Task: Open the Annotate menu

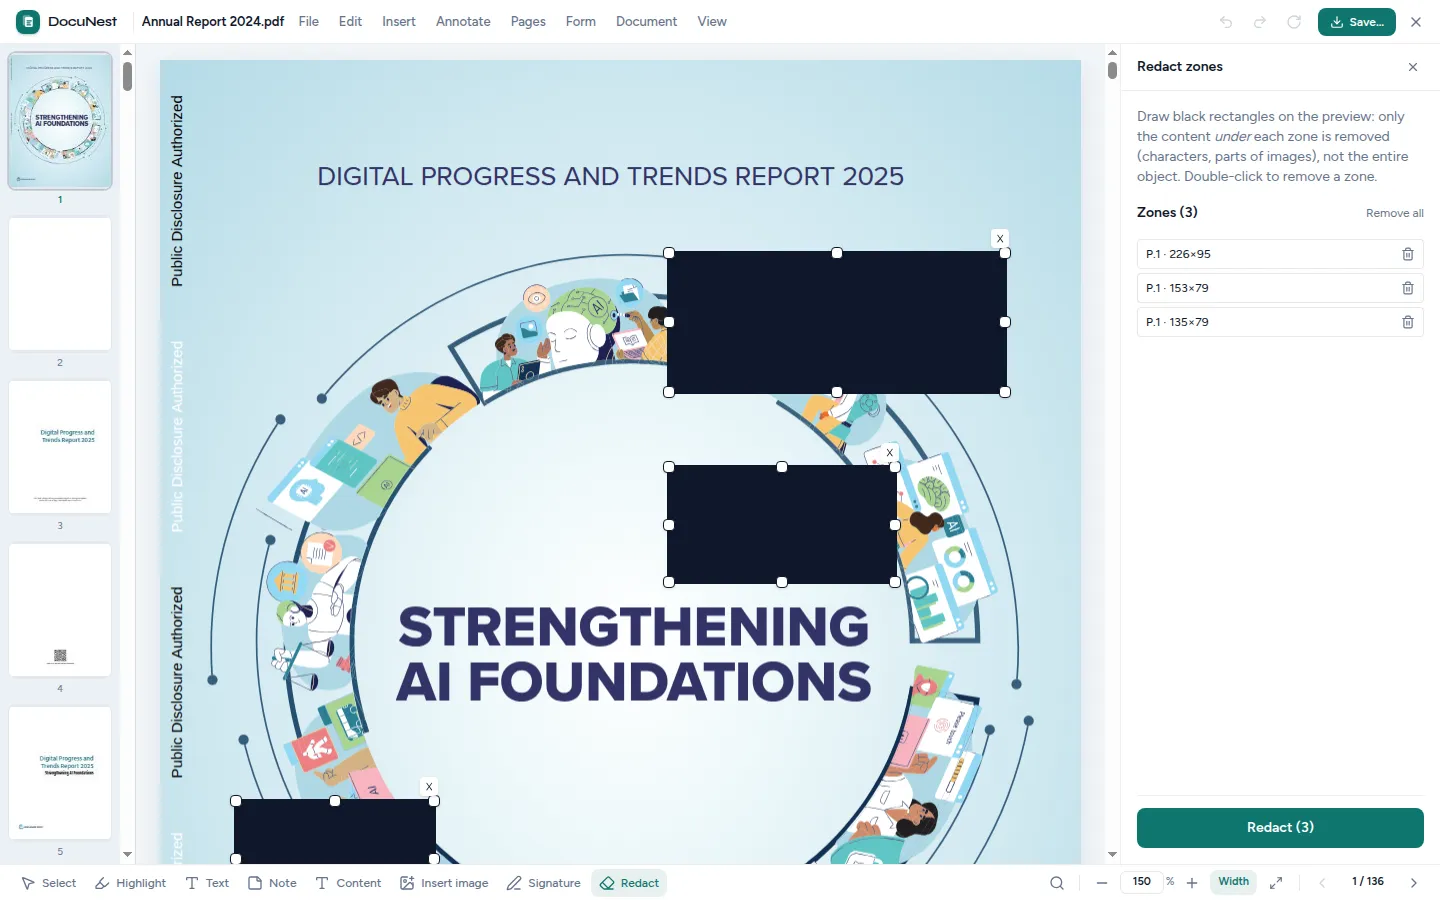Action: [463, 22]
